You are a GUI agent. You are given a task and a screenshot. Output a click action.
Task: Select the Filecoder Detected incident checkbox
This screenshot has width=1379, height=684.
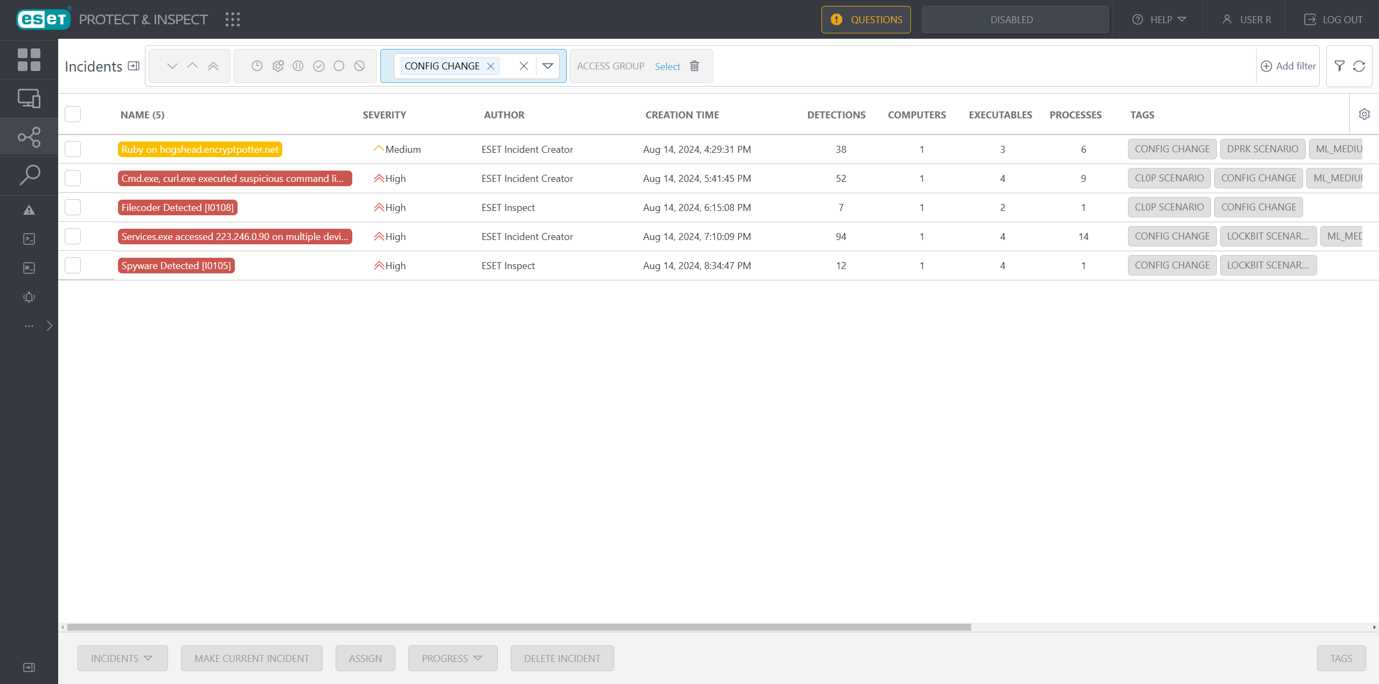coord(73,207)
